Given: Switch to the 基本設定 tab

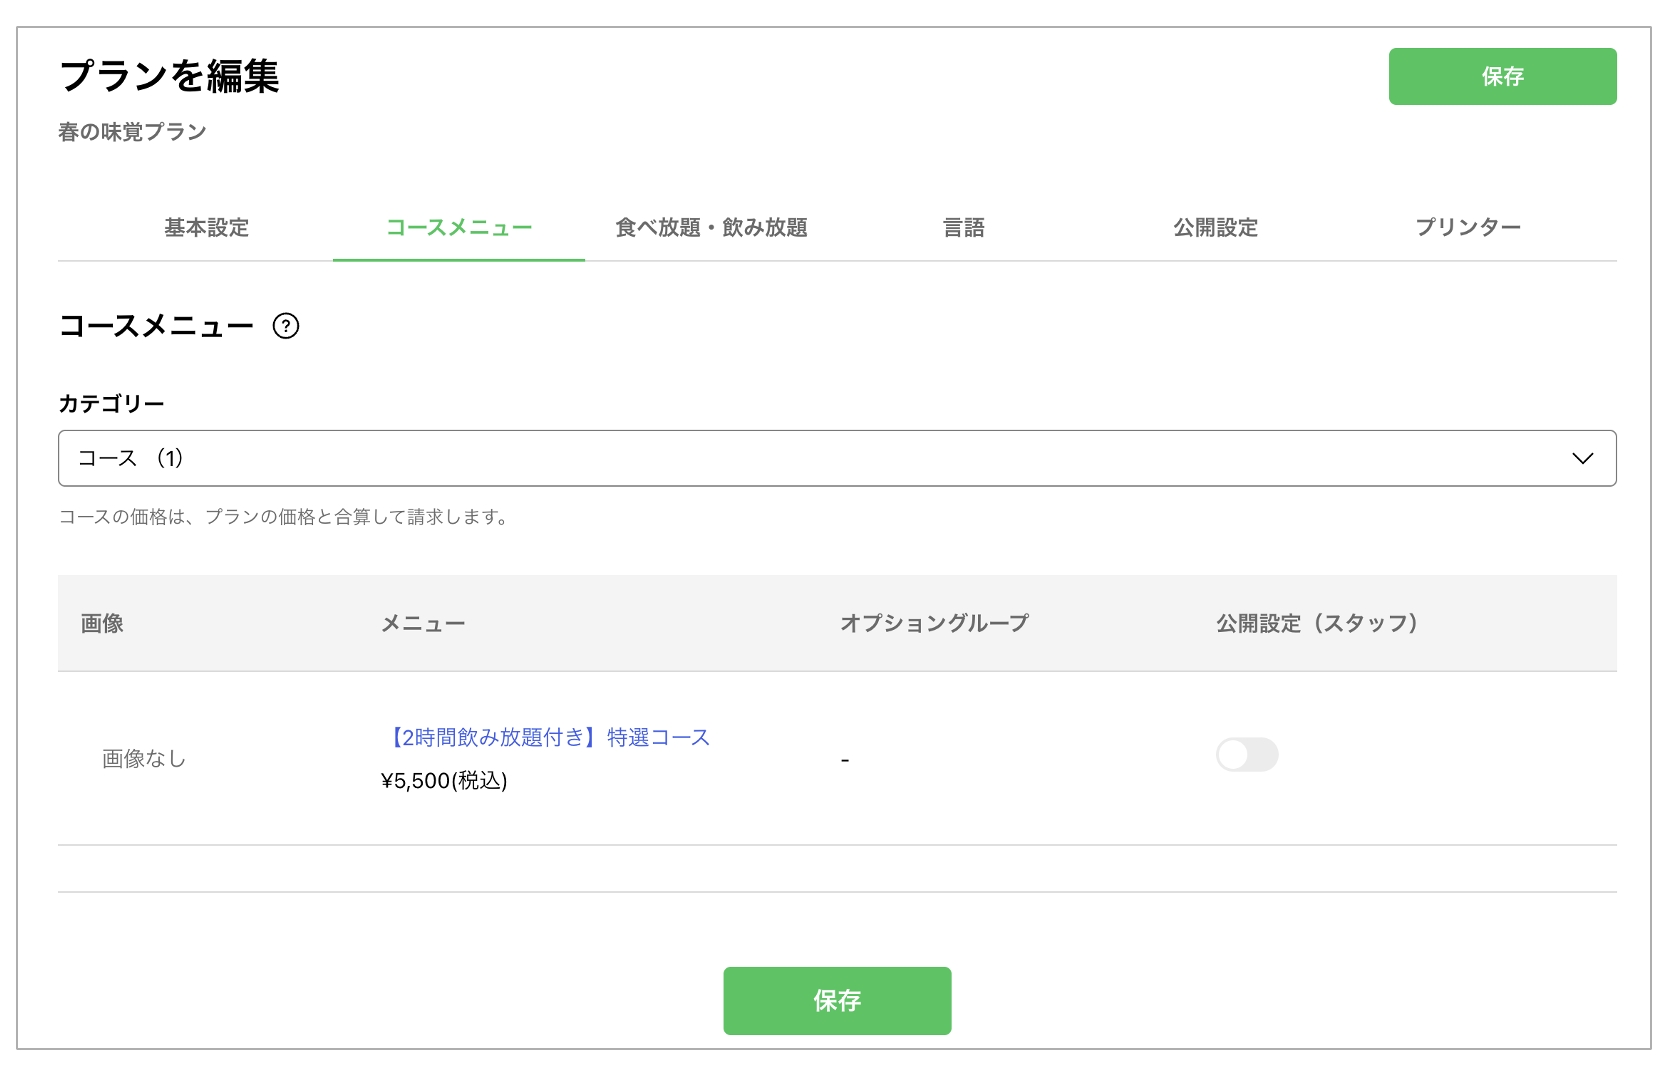Looking at the screenshot, I should click(206, 228).
